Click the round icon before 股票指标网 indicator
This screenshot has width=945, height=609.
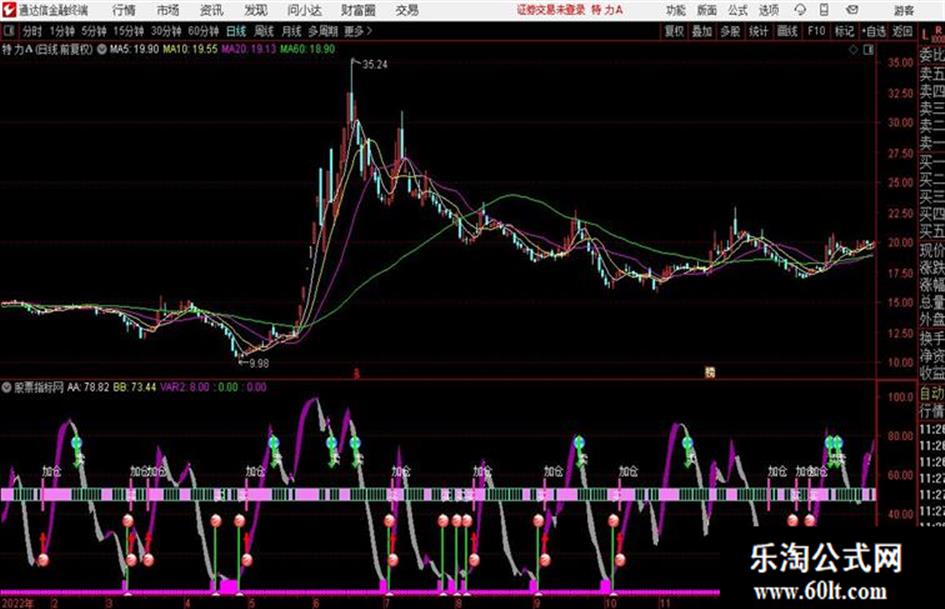tap(7, 388)
